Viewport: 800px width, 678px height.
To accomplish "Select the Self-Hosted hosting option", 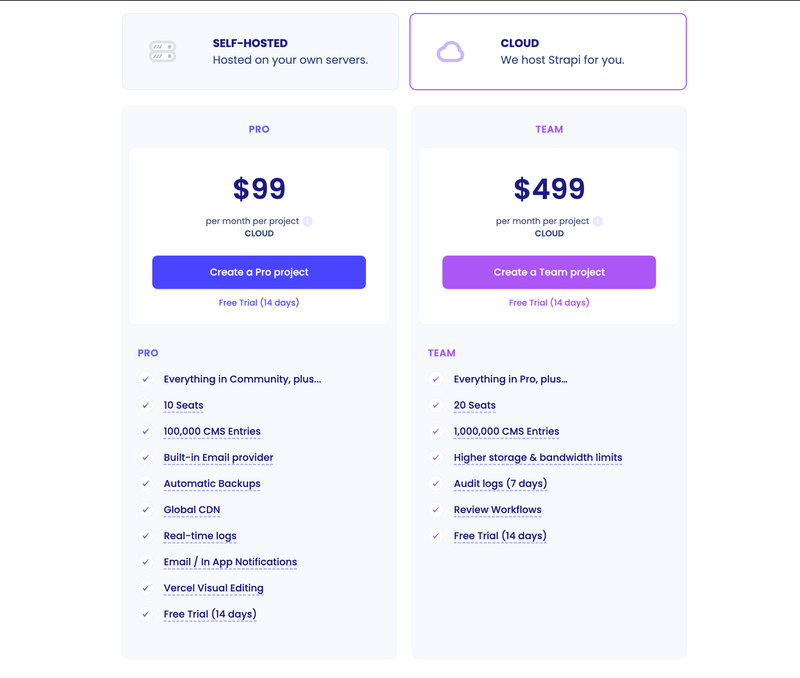I will point(260,52).
